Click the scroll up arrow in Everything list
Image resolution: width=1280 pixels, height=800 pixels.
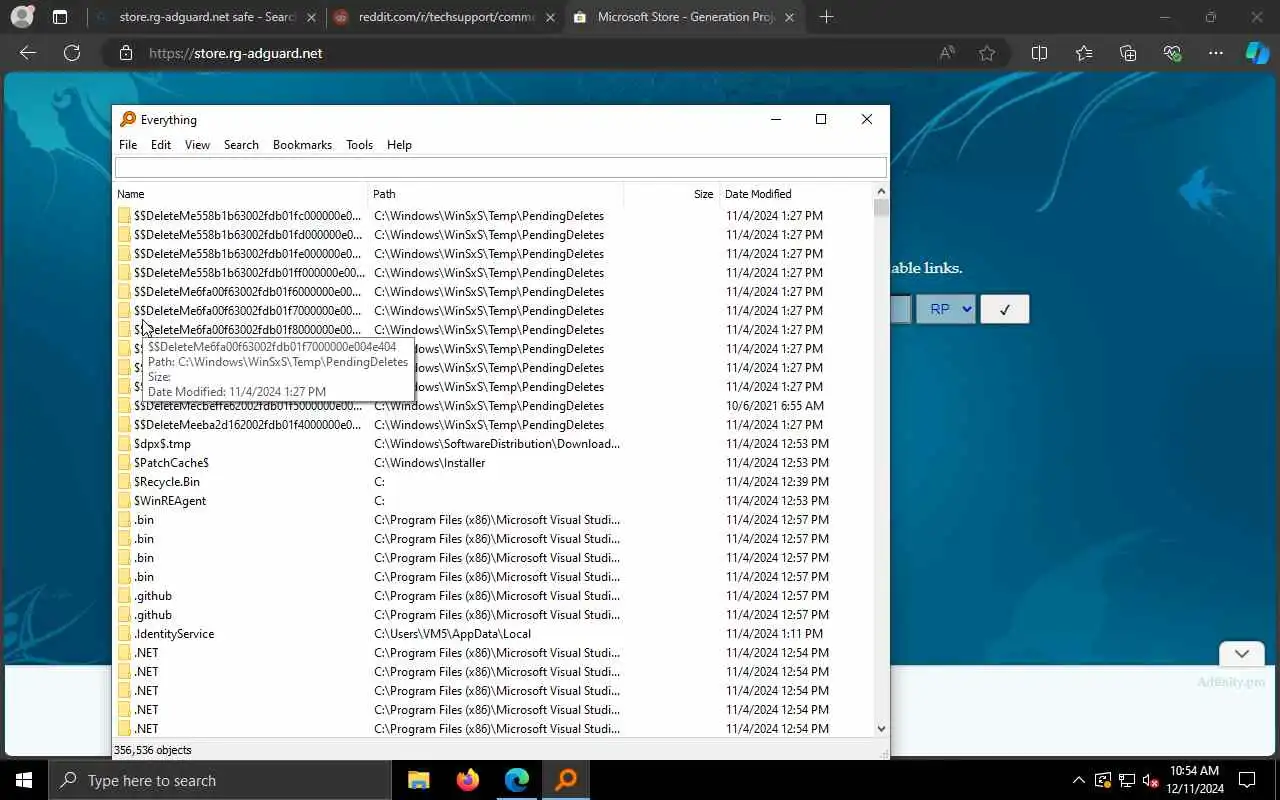coord(881,192)
